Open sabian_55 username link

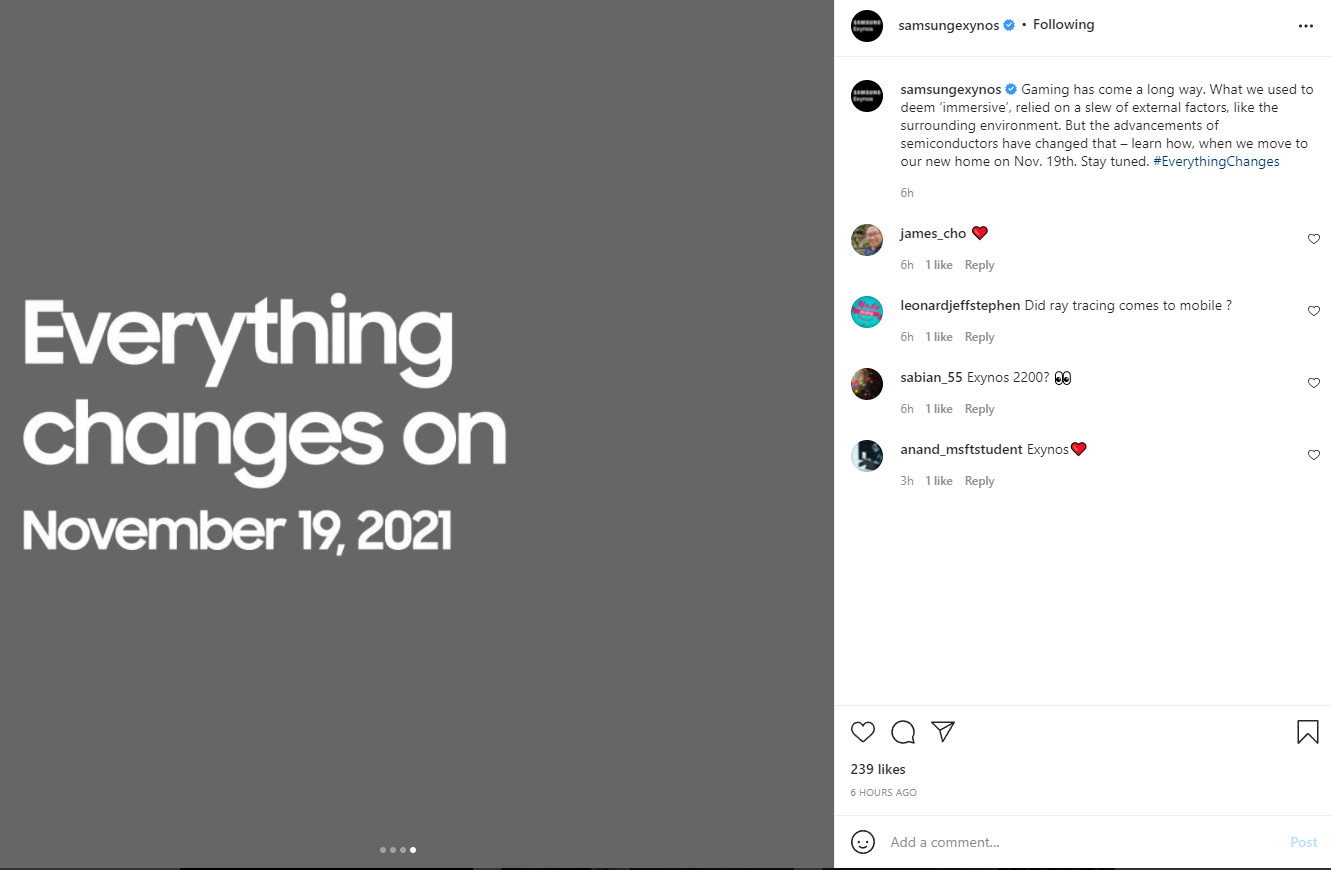point(931,378)
